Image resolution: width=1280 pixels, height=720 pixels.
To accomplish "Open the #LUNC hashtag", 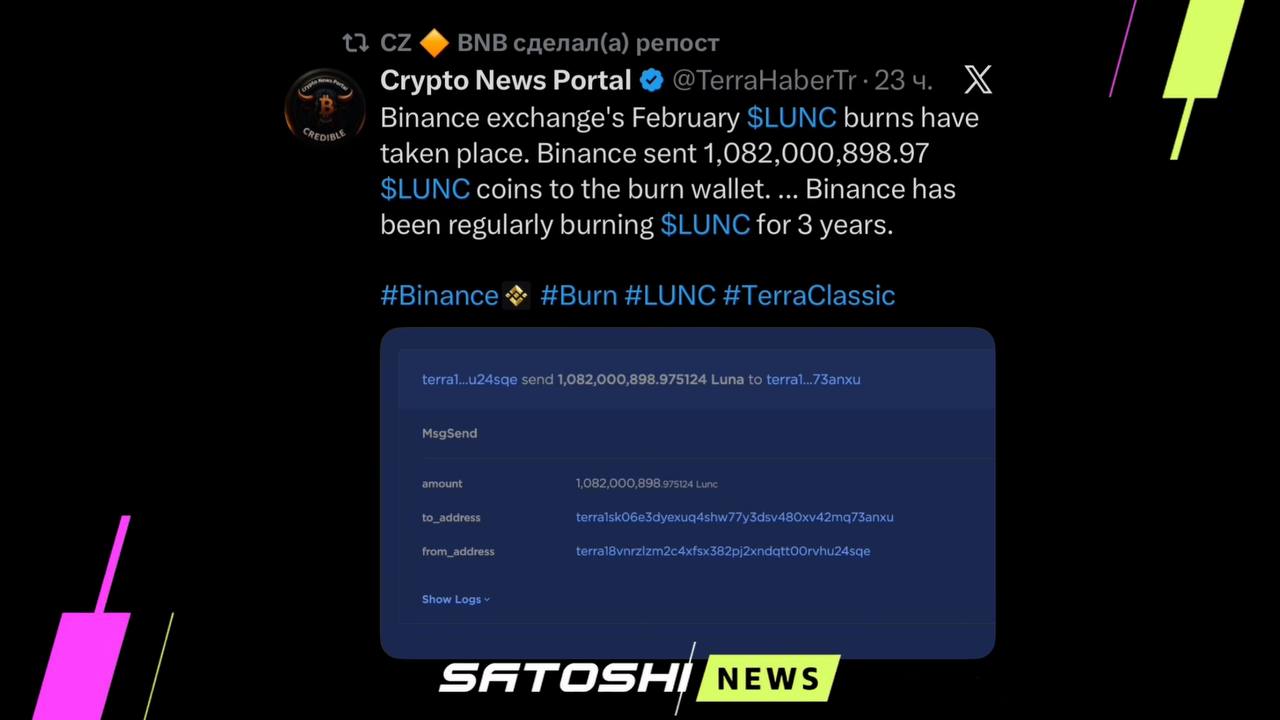I will (x=670, y=296).
